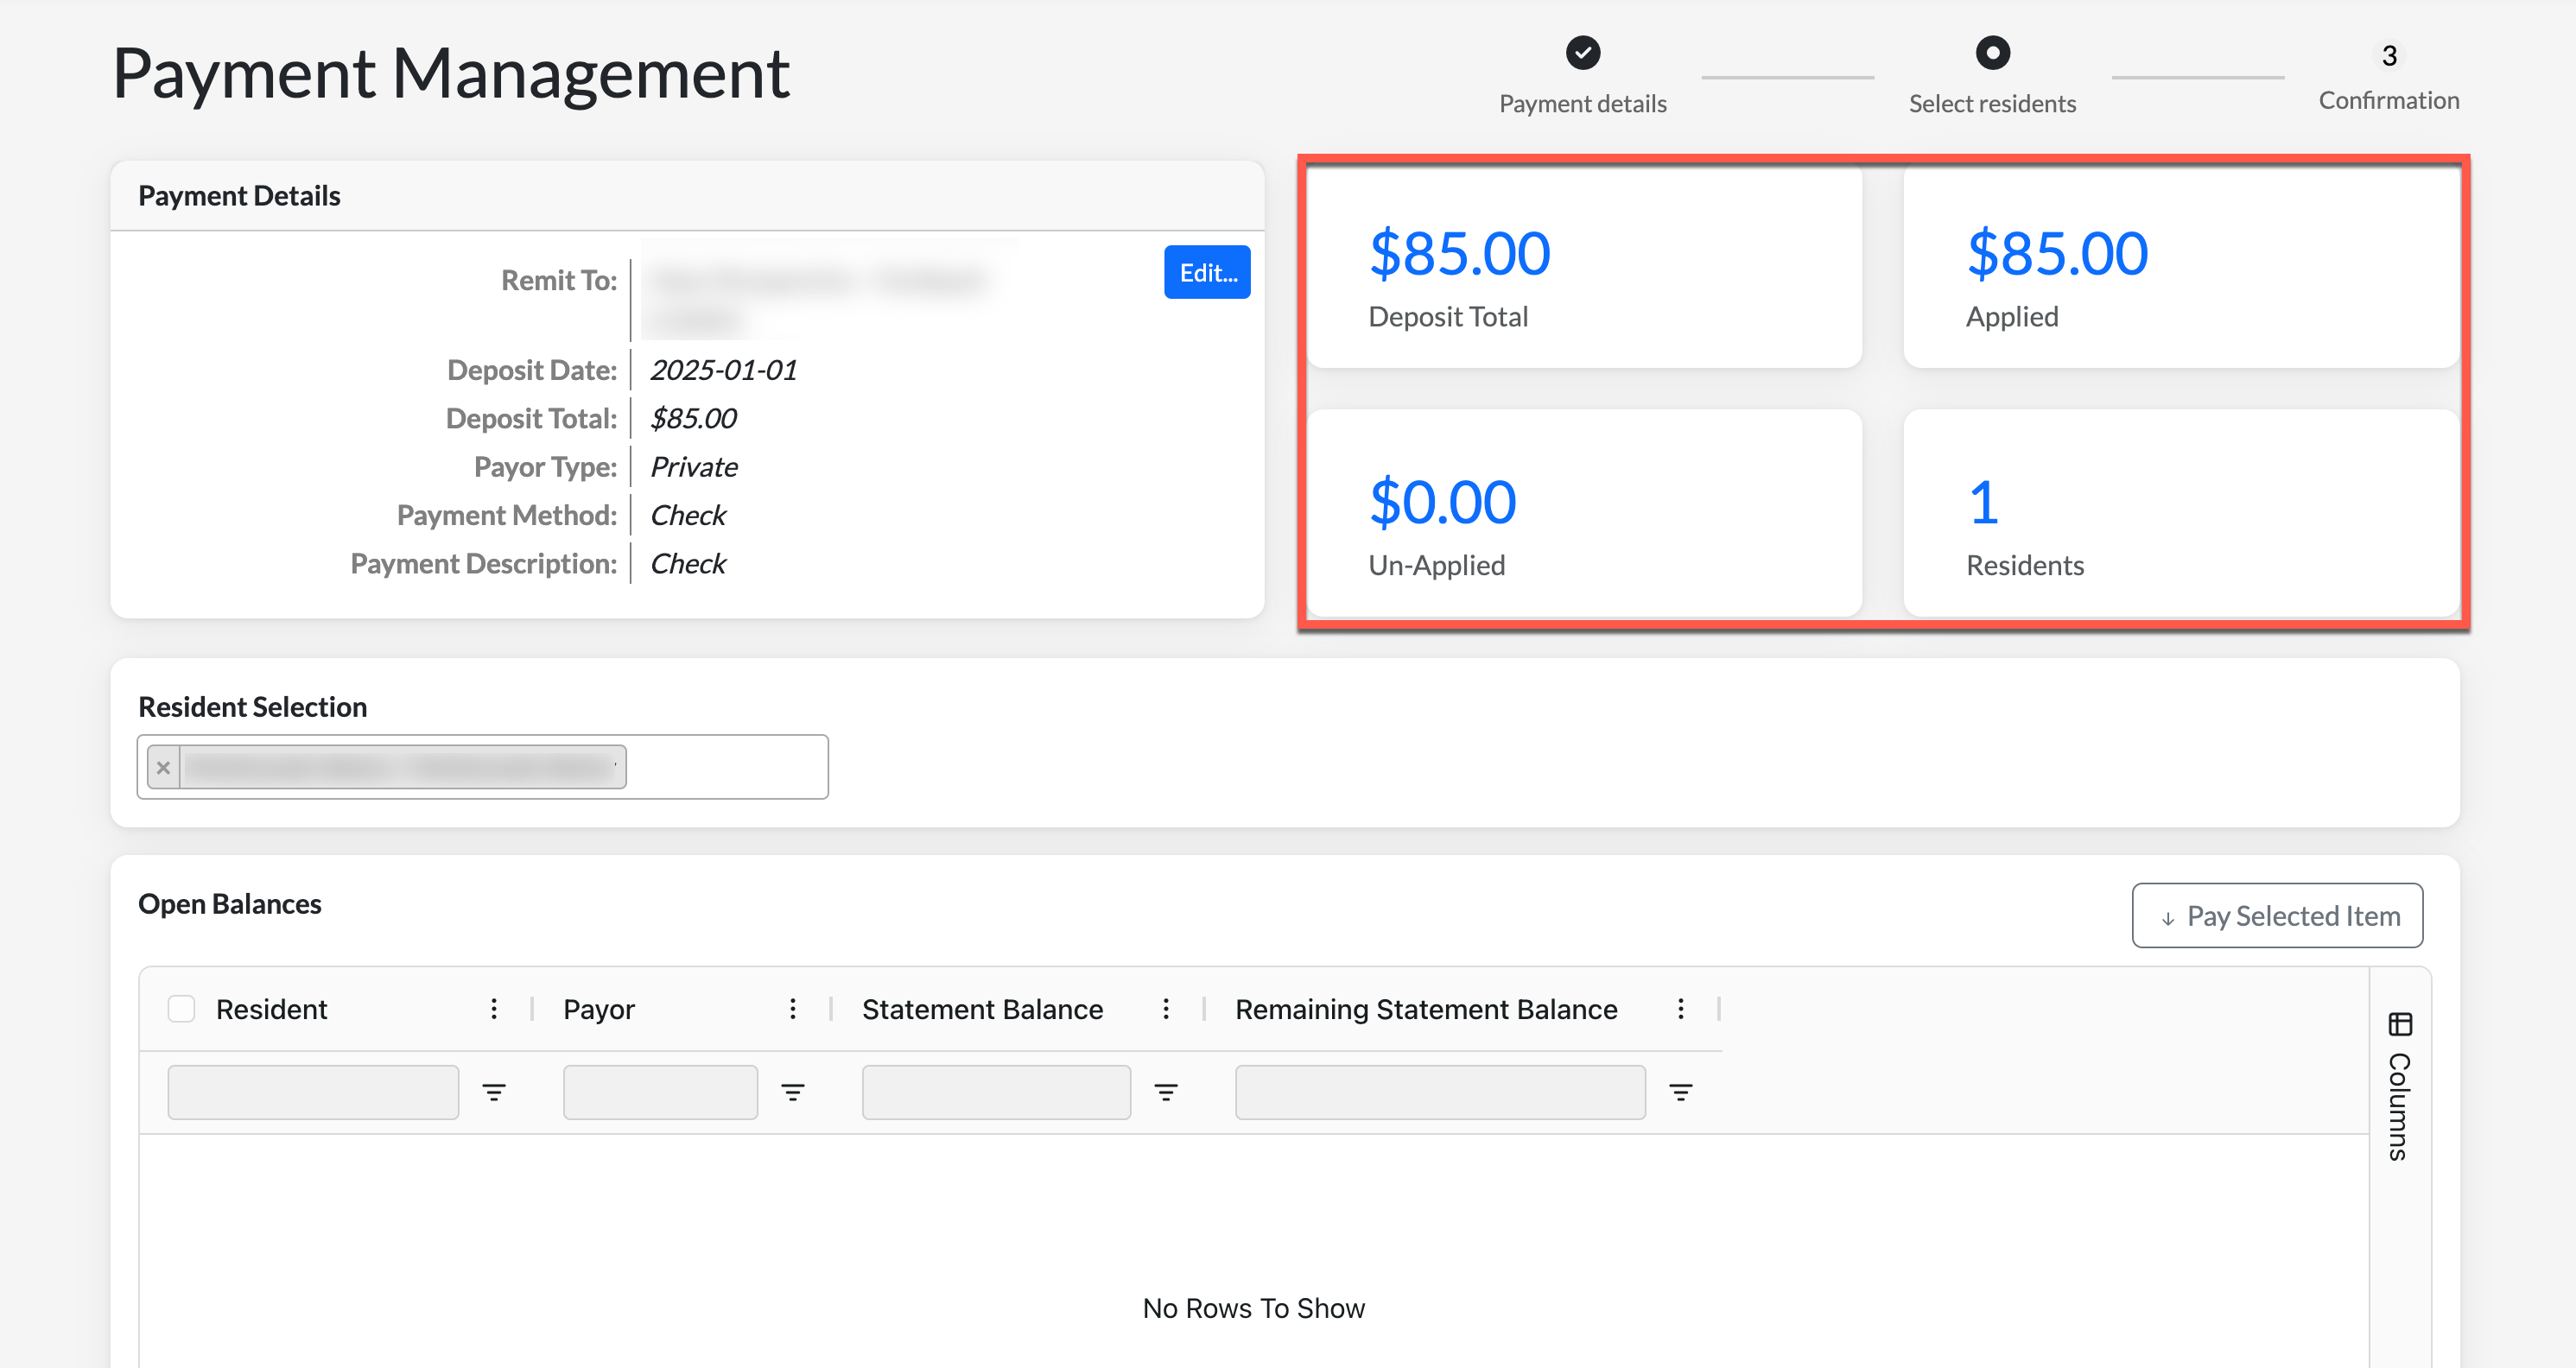Viewport: 2576px width, 1368px height.
Task: Click the filter icon for Payor column
Action: [793, 1092]
